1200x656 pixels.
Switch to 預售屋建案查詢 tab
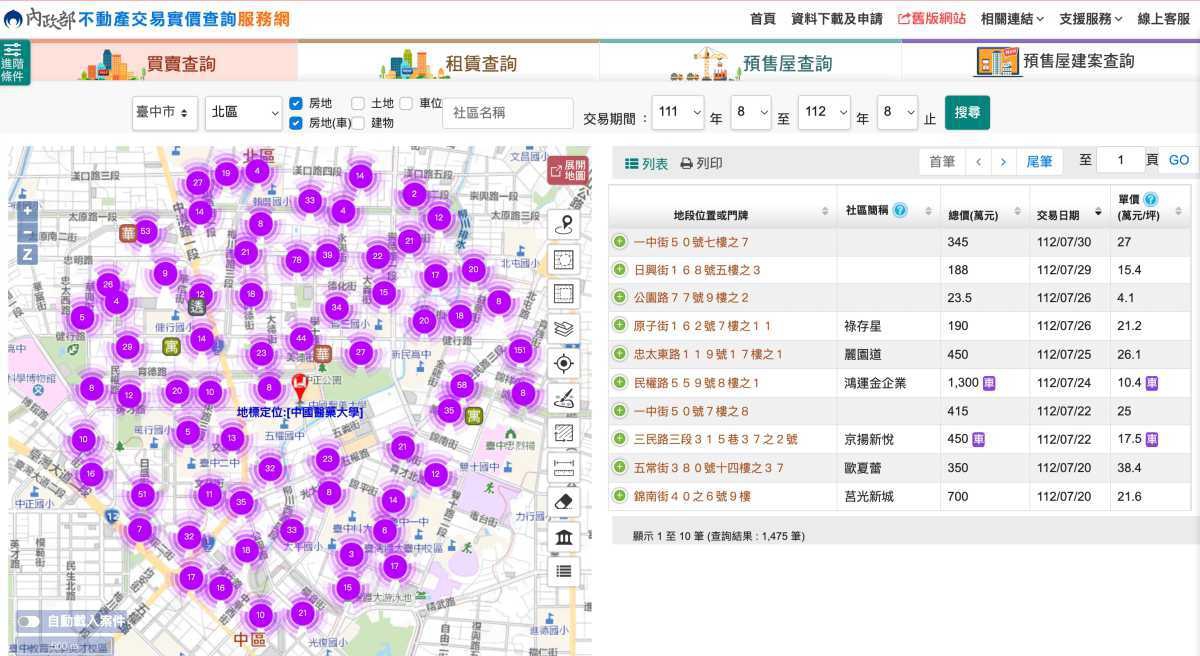[x=1051, y=62]
